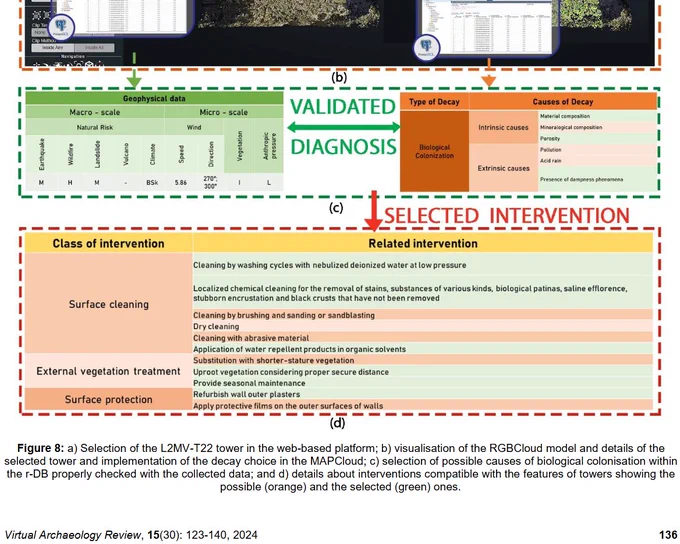This screenshot has height=544, width=680.
Task: Click the left database table thumbnail
Action: [122, 16]
